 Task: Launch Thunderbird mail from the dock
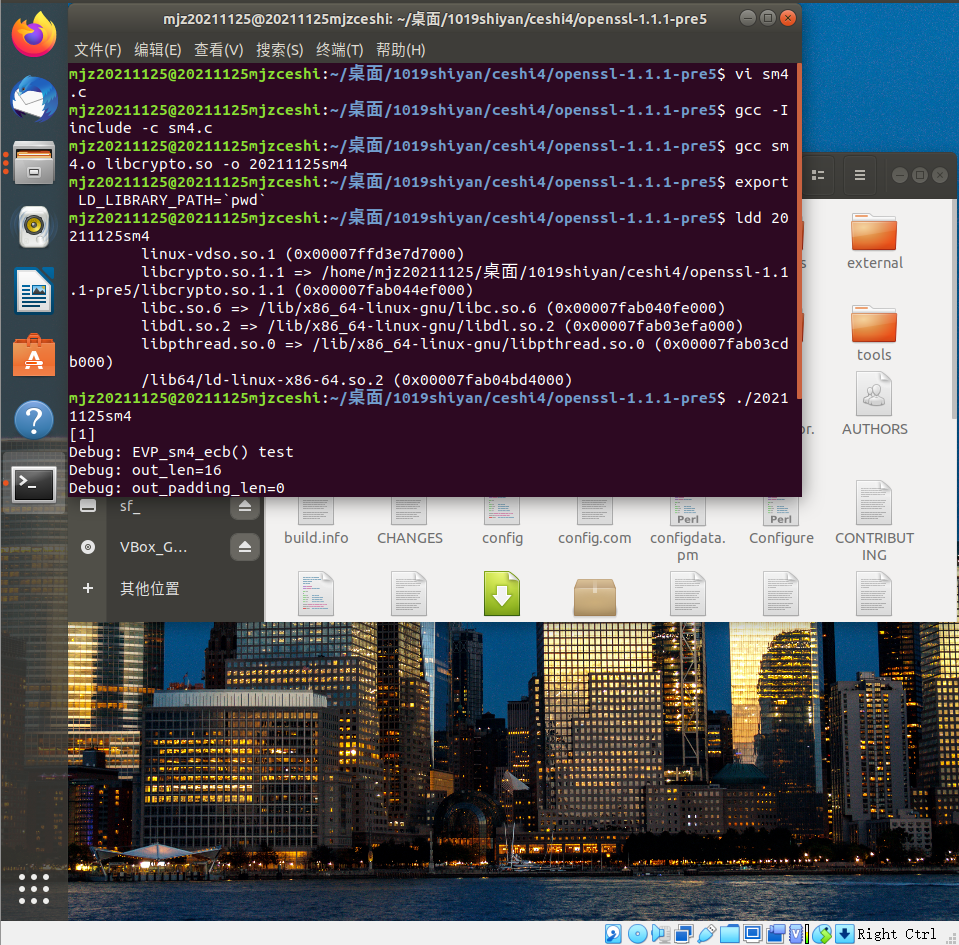[x=34, y=99]
